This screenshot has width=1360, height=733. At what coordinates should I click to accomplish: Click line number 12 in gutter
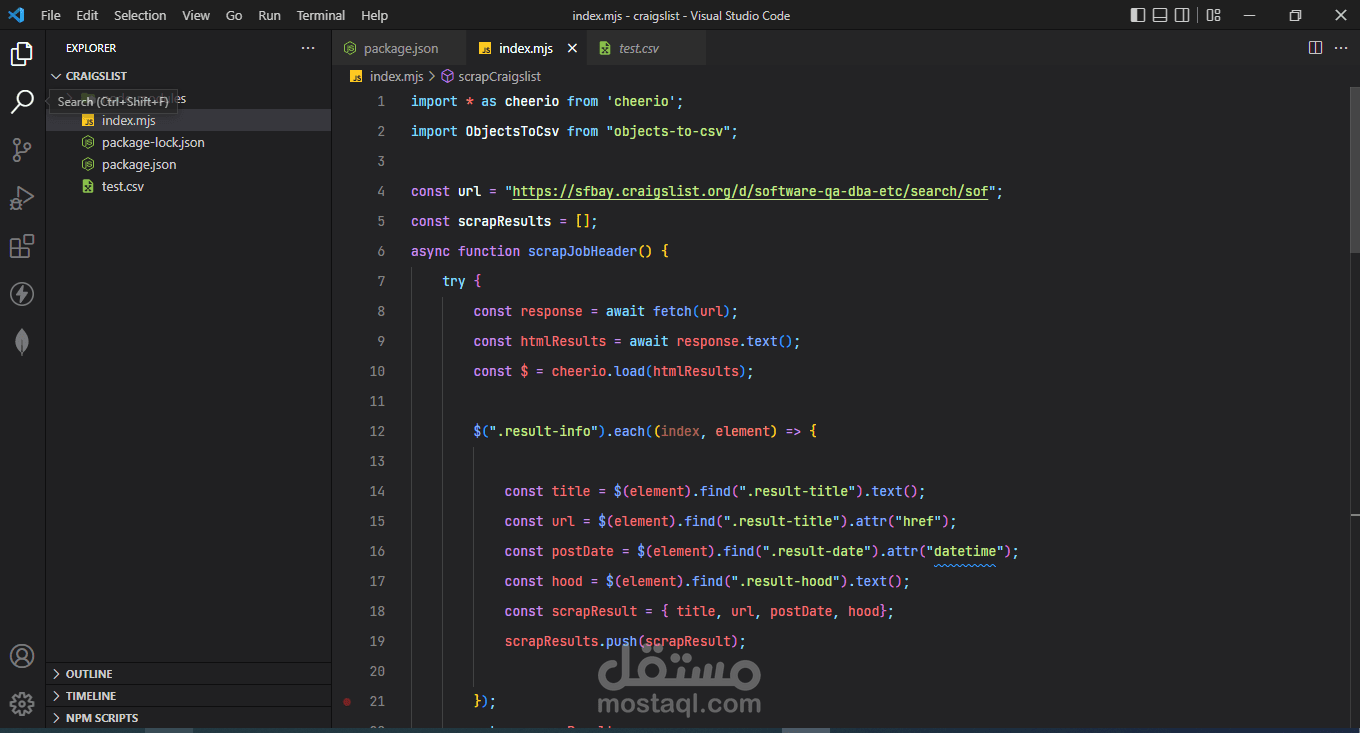[x=376, y=431]
